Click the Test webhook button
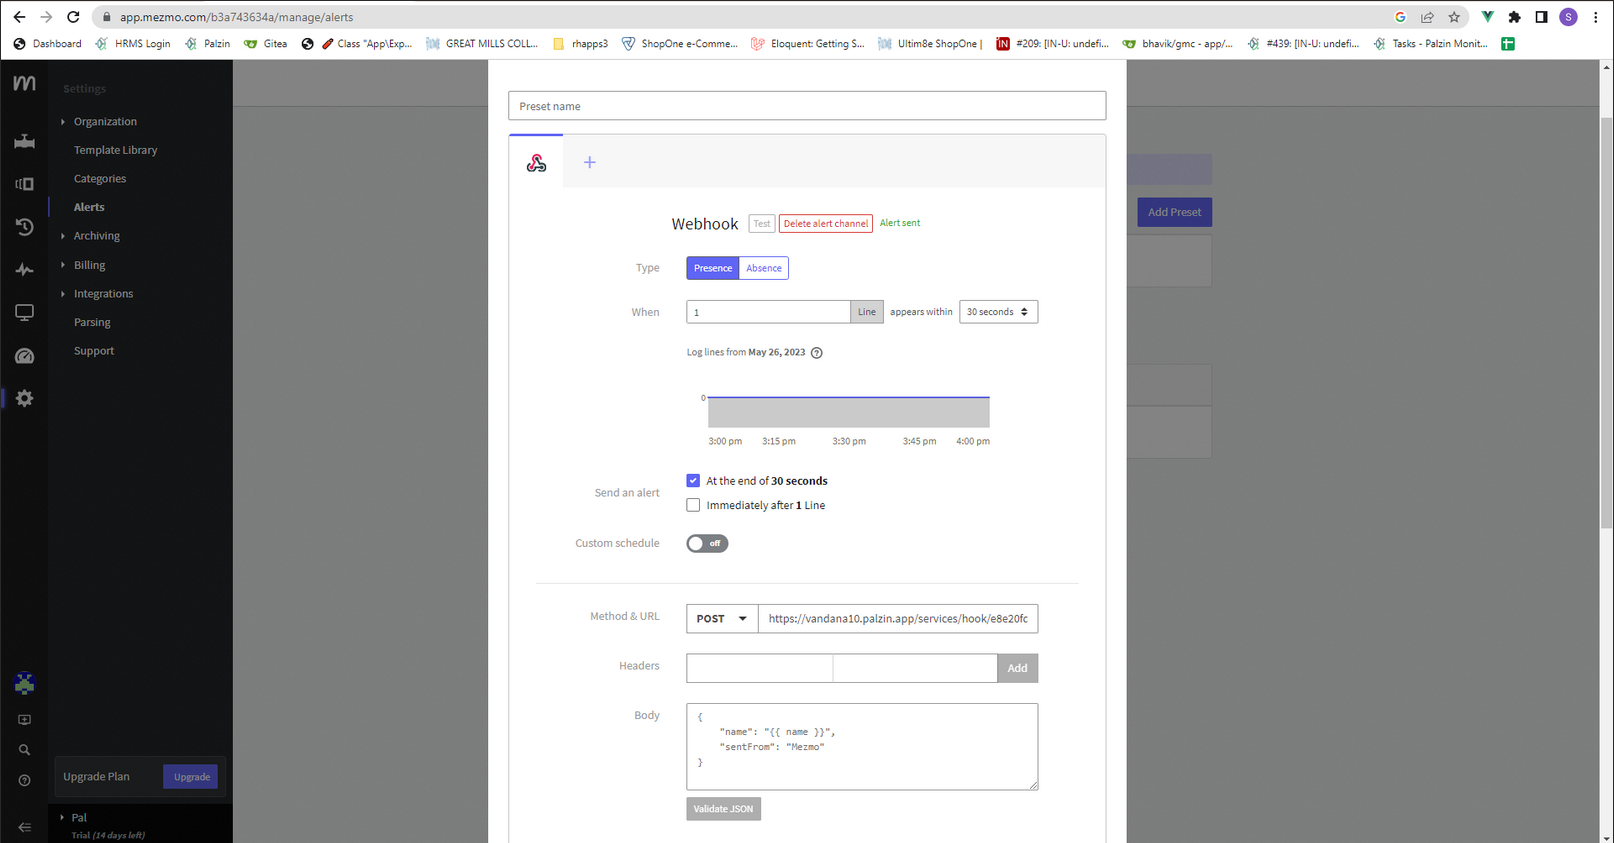This screenshot has width=1614, height=843. click(762, 224)
